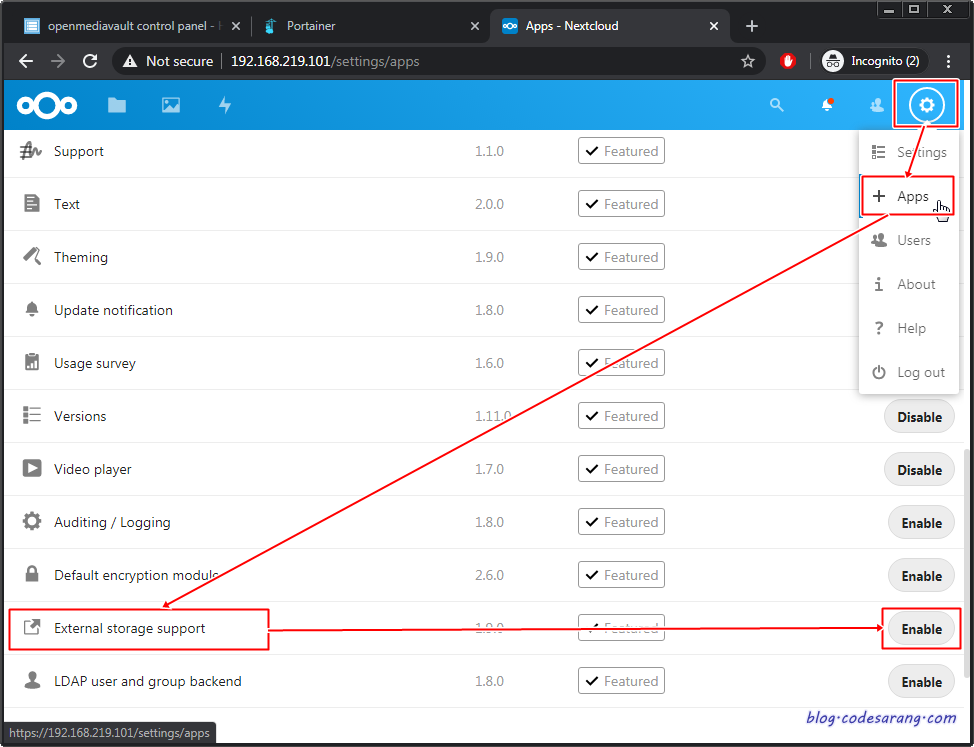
Task: Open the Nextcloud logo home link
Action: [47, 106]
